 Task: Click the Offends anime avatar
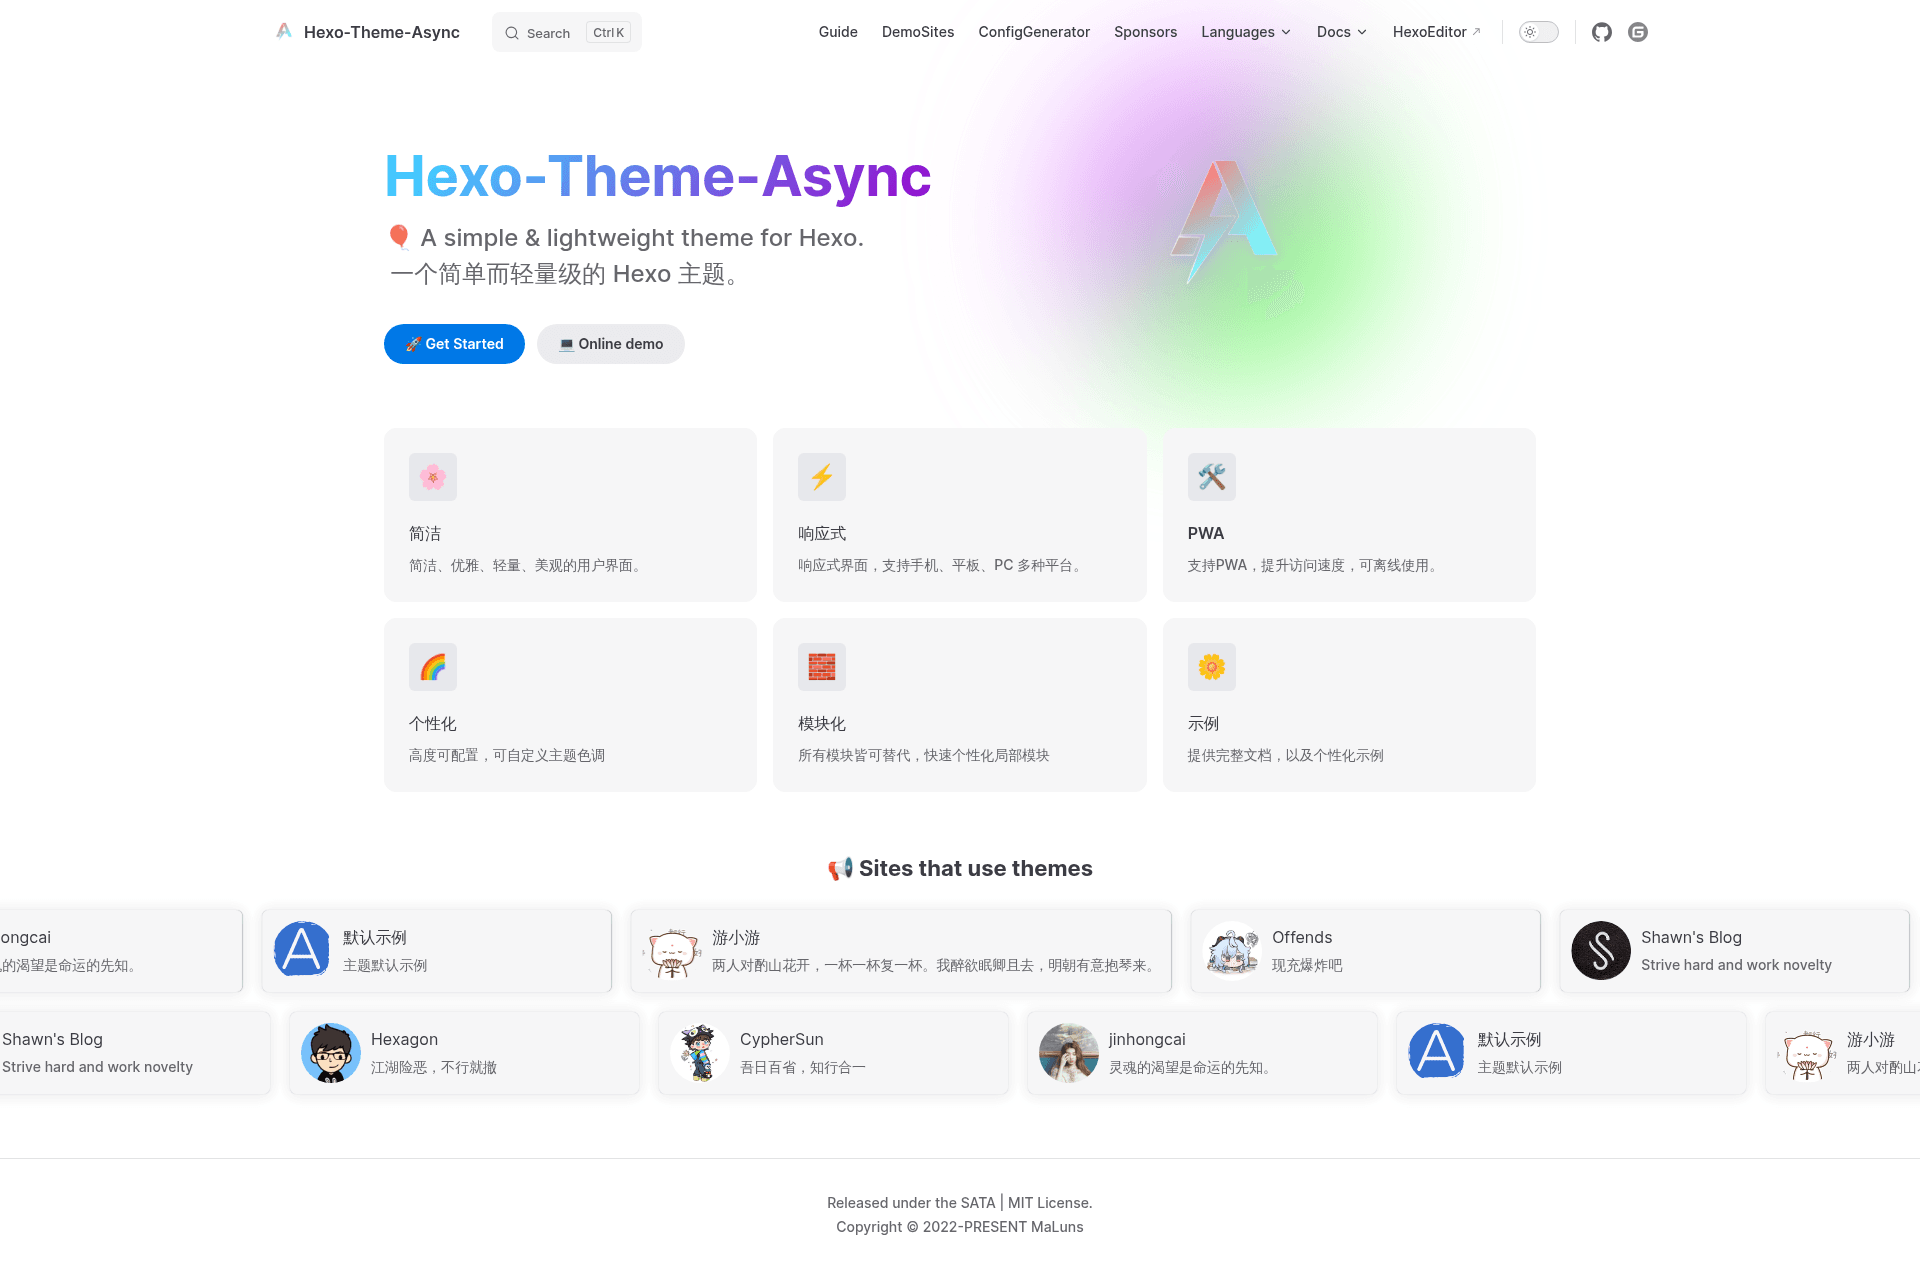click(x=1231, y=950)
